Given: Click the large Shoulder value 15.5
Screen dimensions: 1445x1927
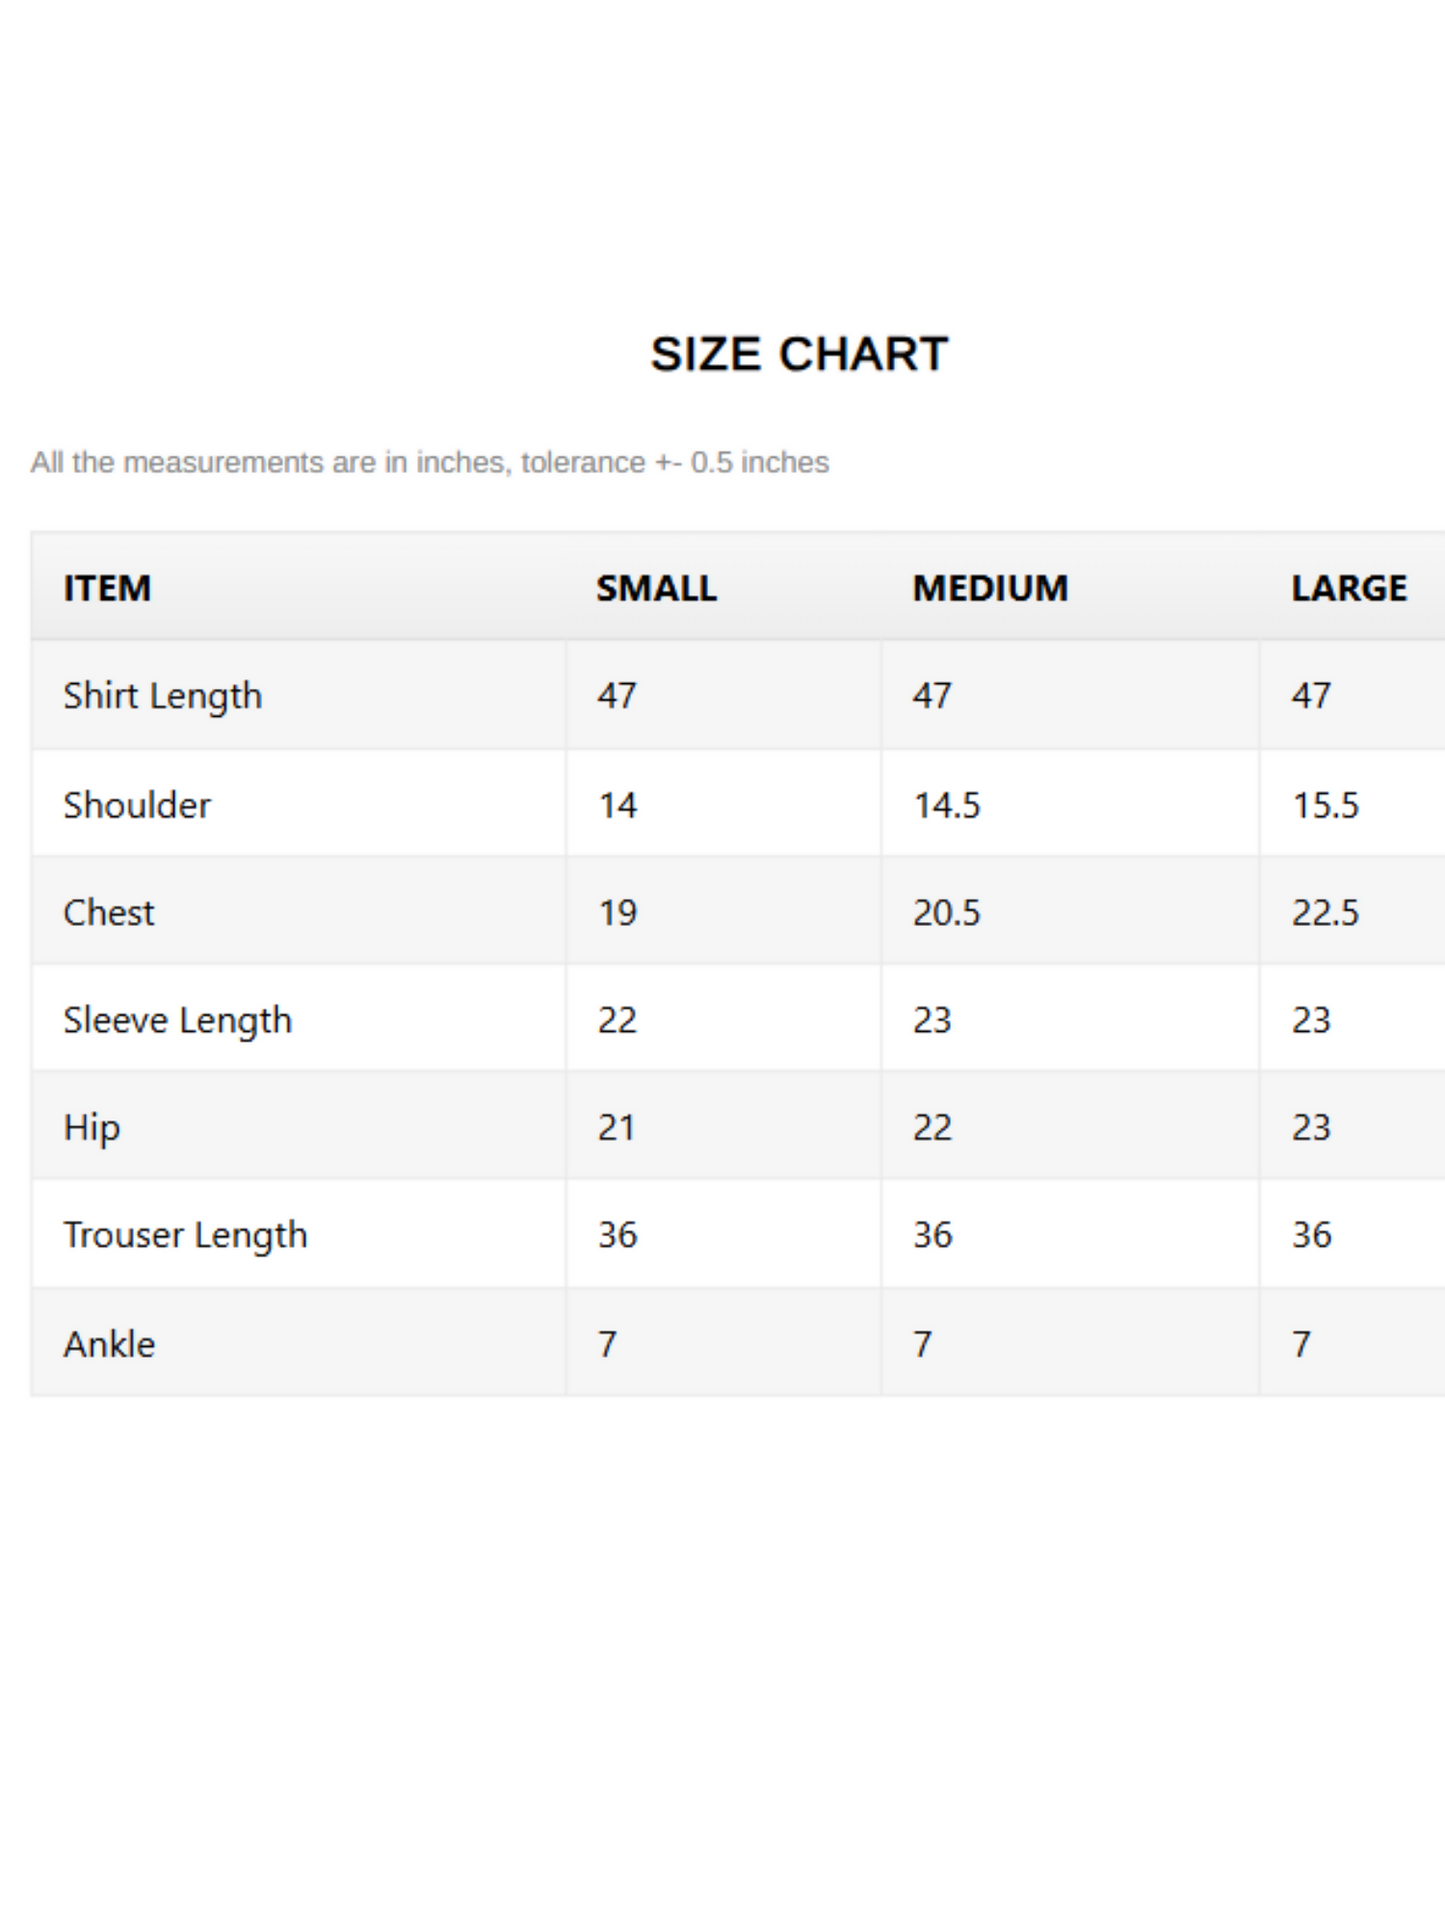Looking at the screenshot, I should 1325,805.
